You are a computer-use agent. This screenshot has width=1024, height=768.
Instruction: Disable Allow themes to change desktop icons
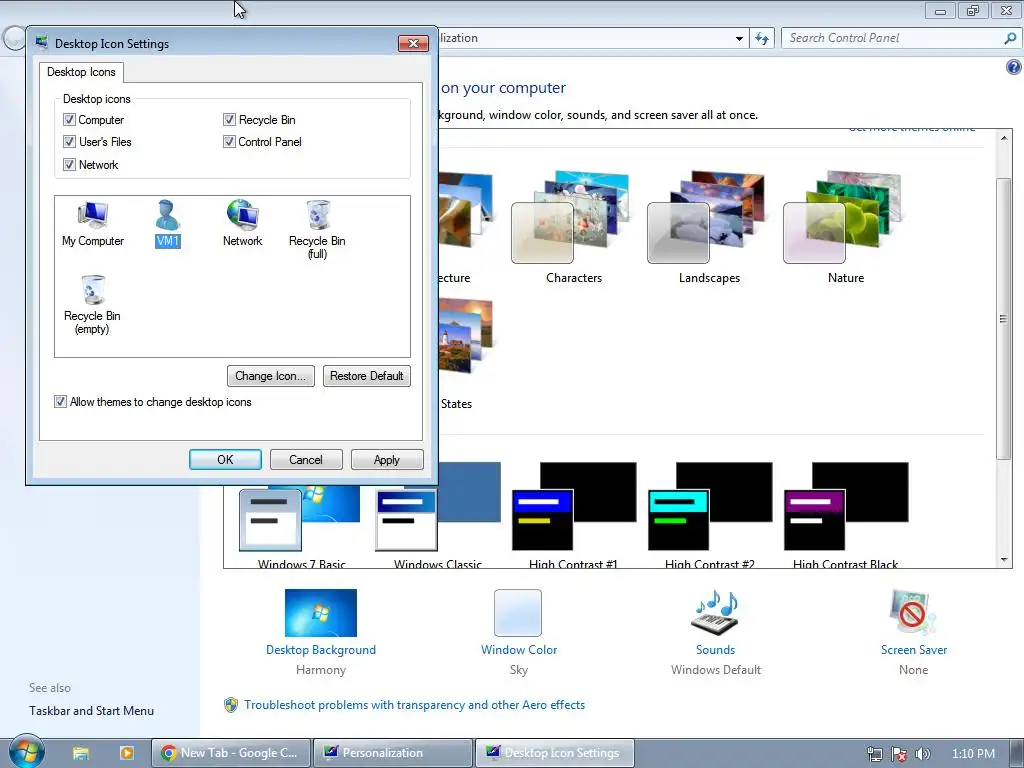click(60, 402)
